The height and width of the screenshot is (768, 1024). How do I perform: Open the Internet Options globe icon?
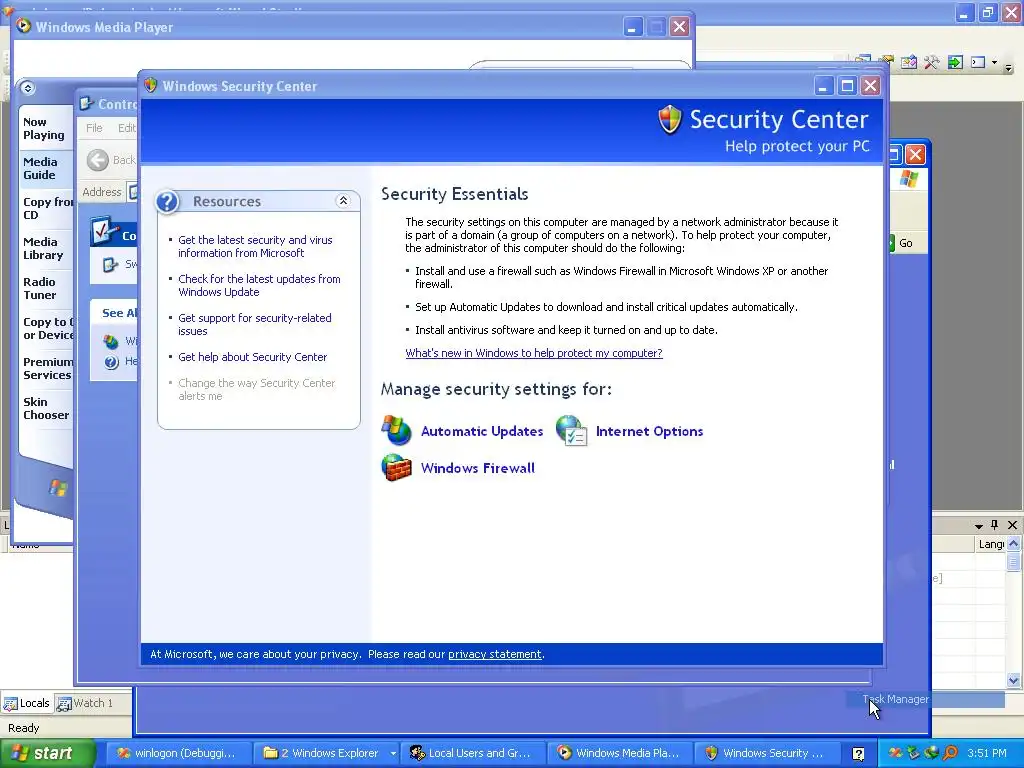(x=571, y=431)
